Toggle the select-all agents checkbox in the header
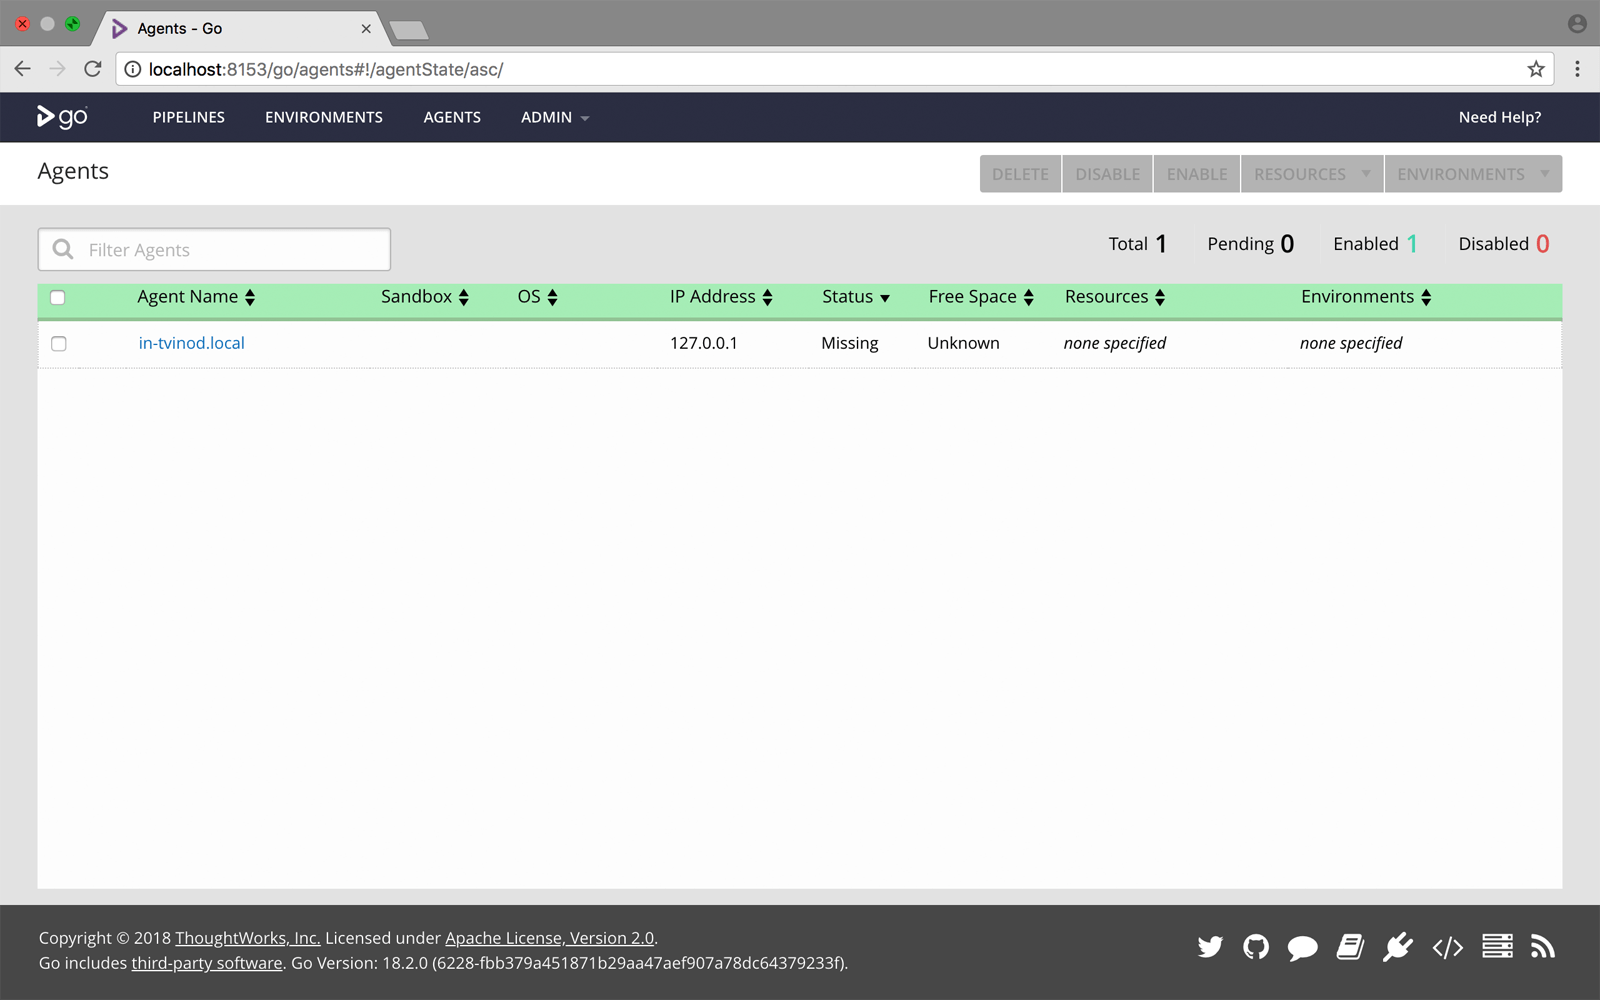 (58, 297)
